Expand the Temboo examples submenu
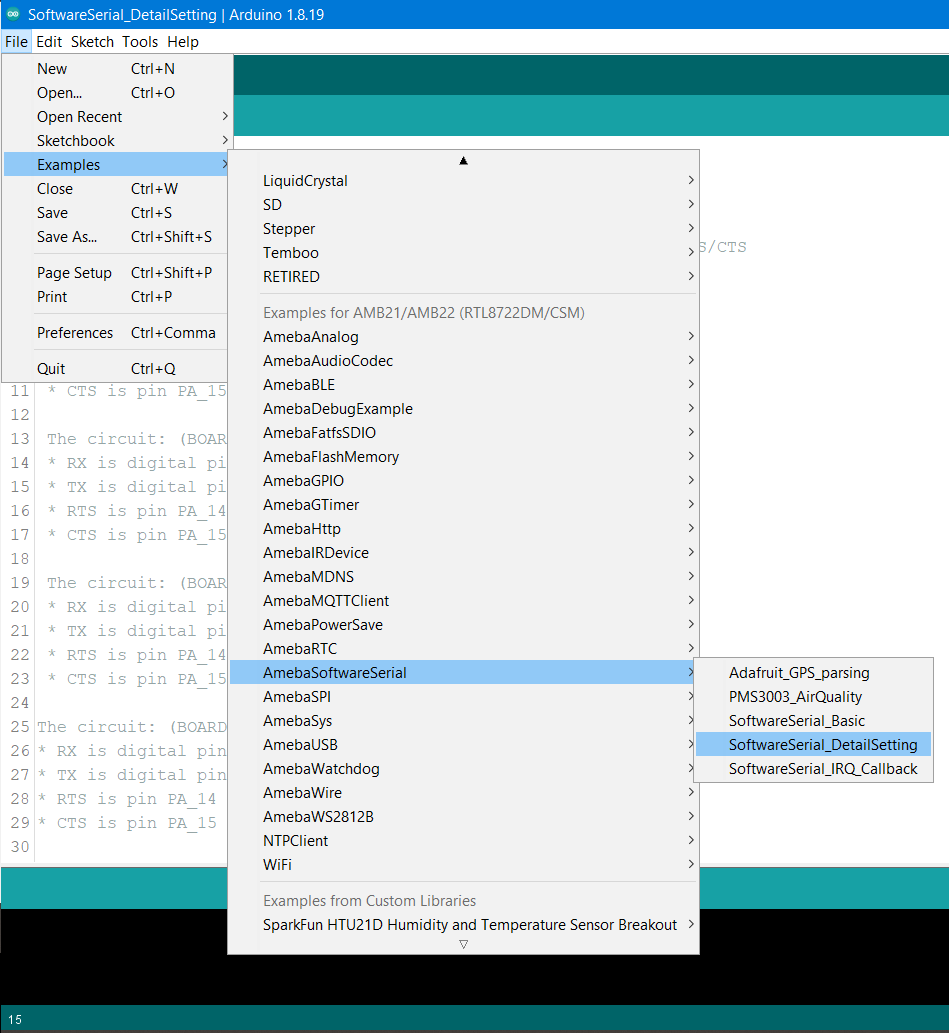Viewport: 949px width, 1033px height. (x=463, y=253)
